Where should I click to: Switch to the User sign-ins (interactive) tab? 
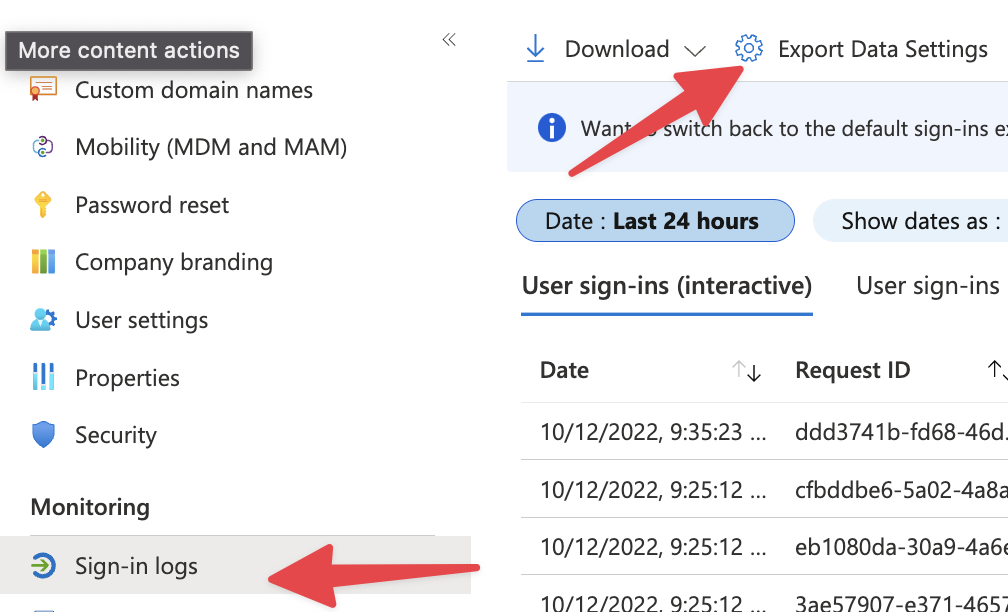pyautogui.click(x=666, y=285)
